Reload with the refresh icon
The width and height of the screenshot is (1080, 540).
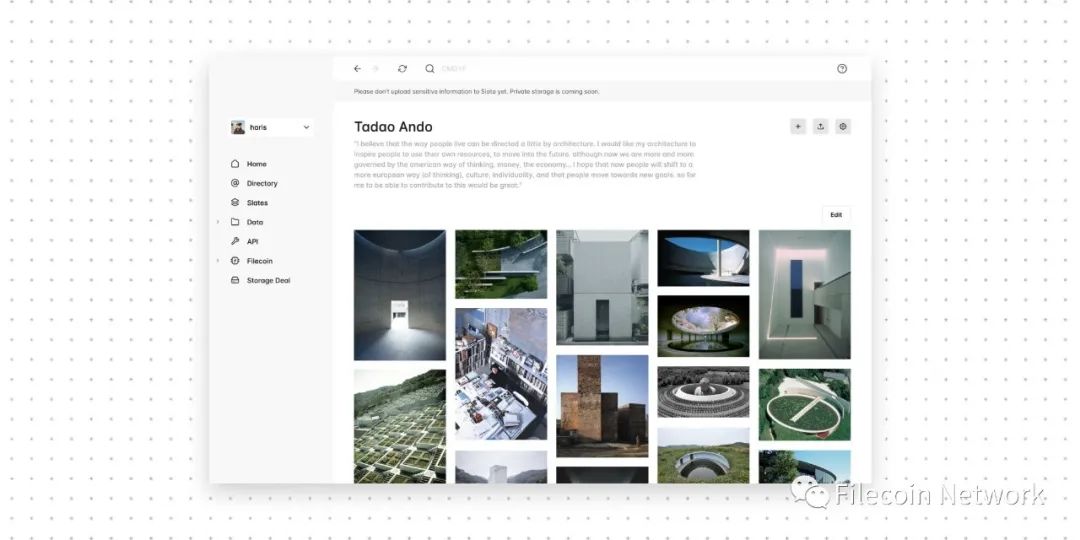(x=402, y=69)
